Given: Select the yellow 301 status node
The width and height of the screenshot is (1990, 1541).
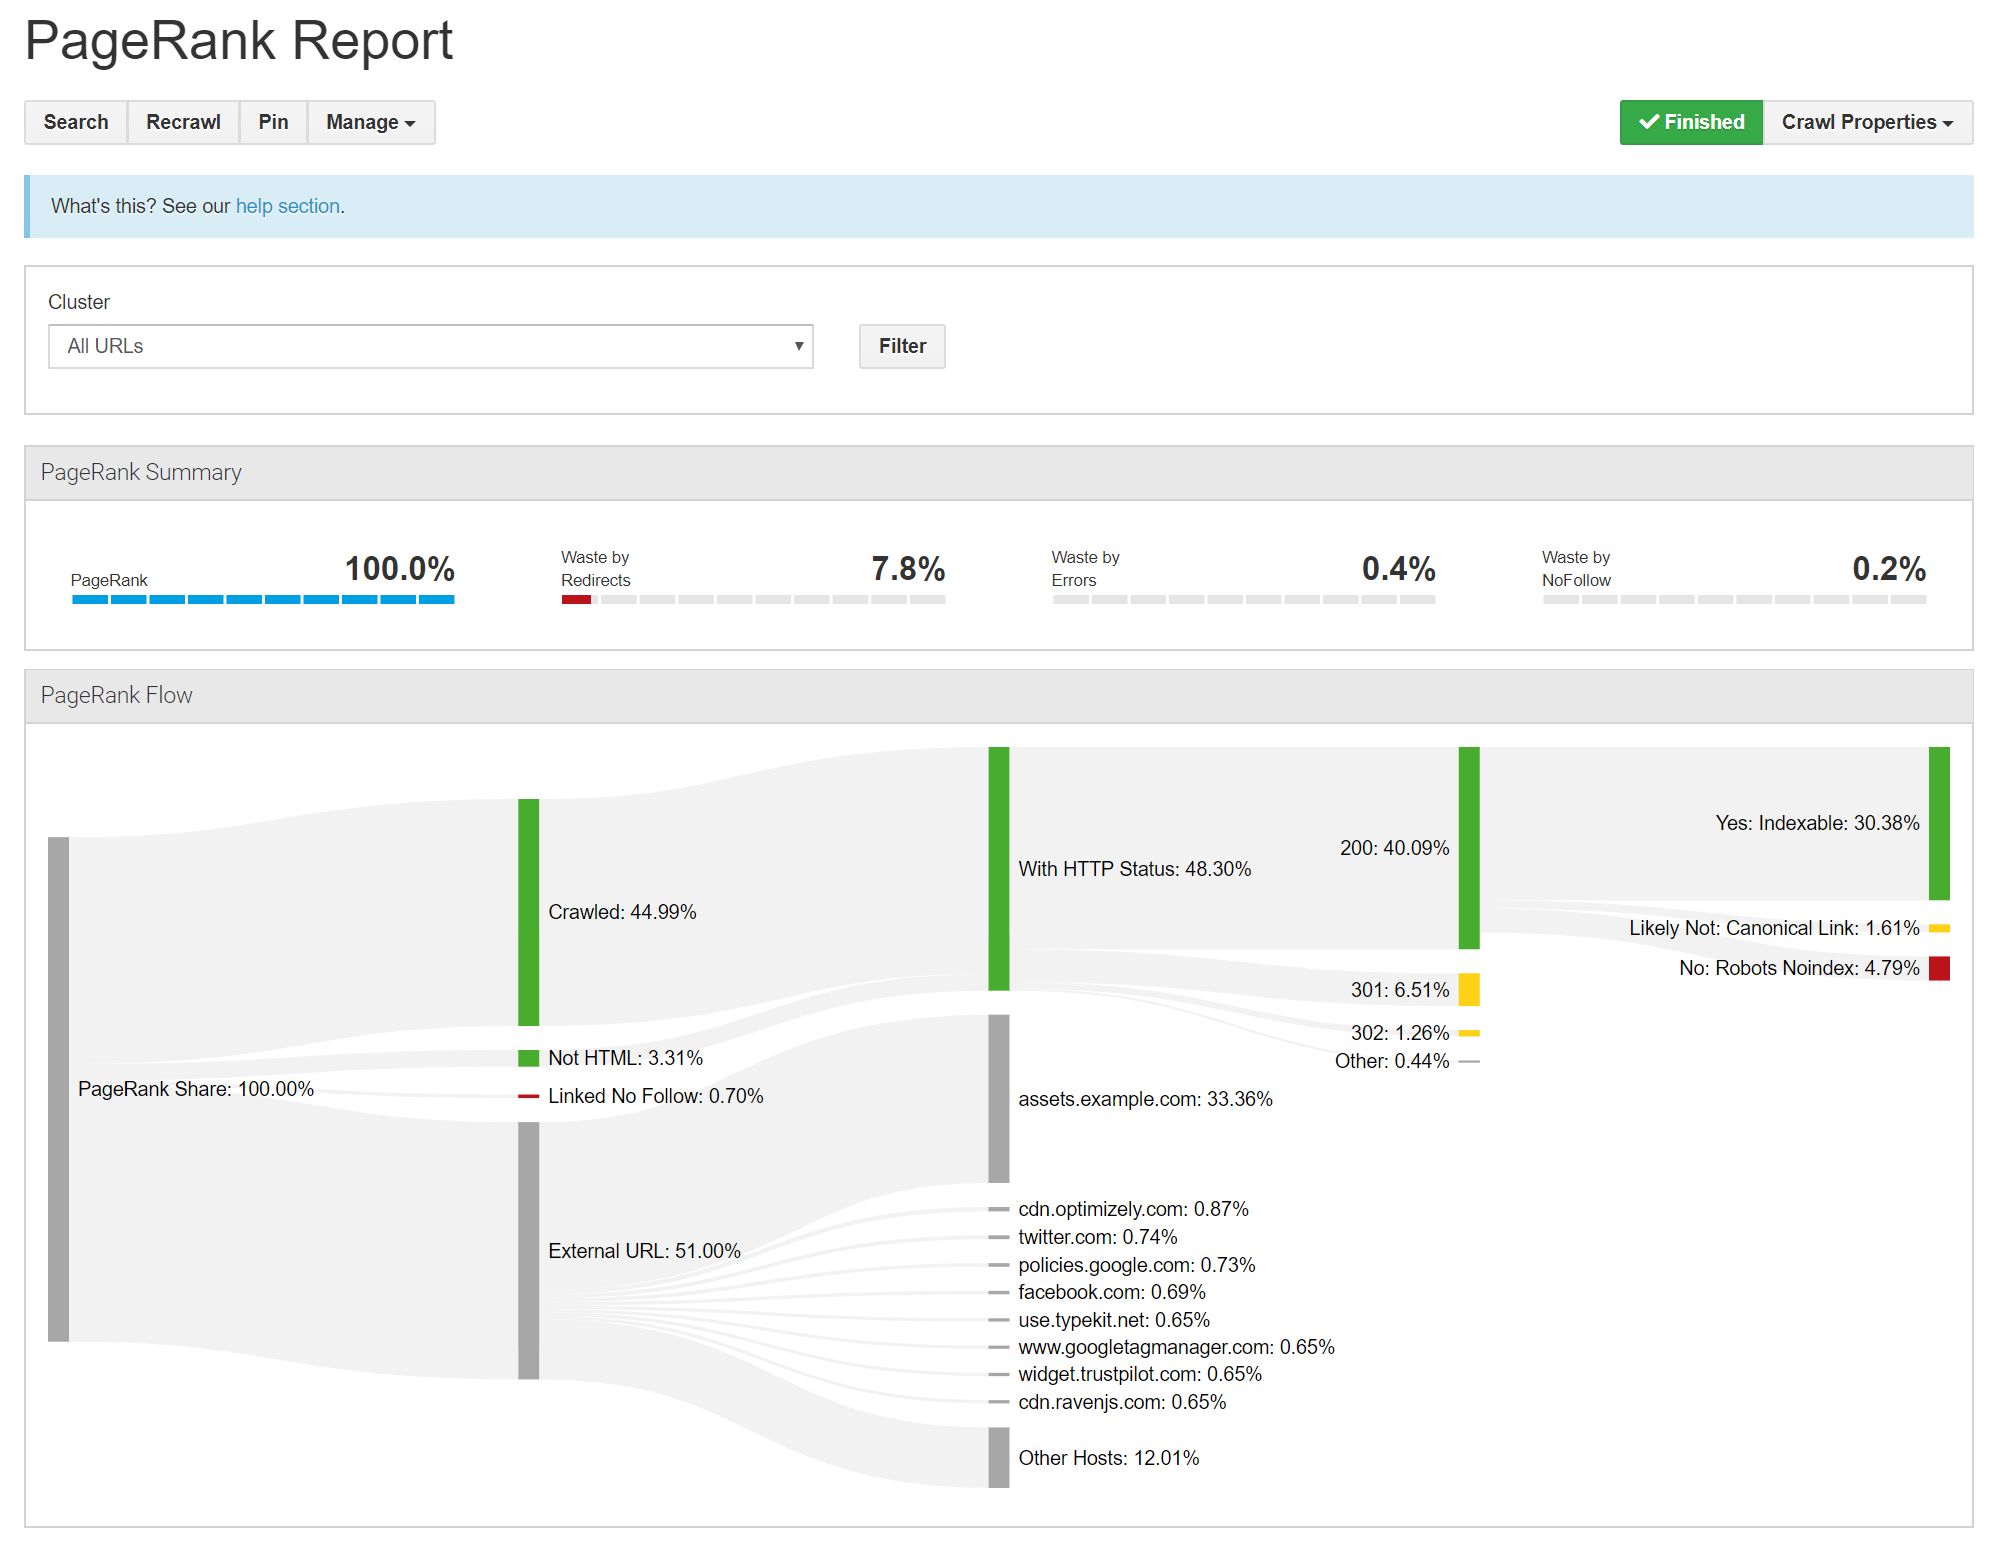Looking at the screenshot, I should point(1468,989).
